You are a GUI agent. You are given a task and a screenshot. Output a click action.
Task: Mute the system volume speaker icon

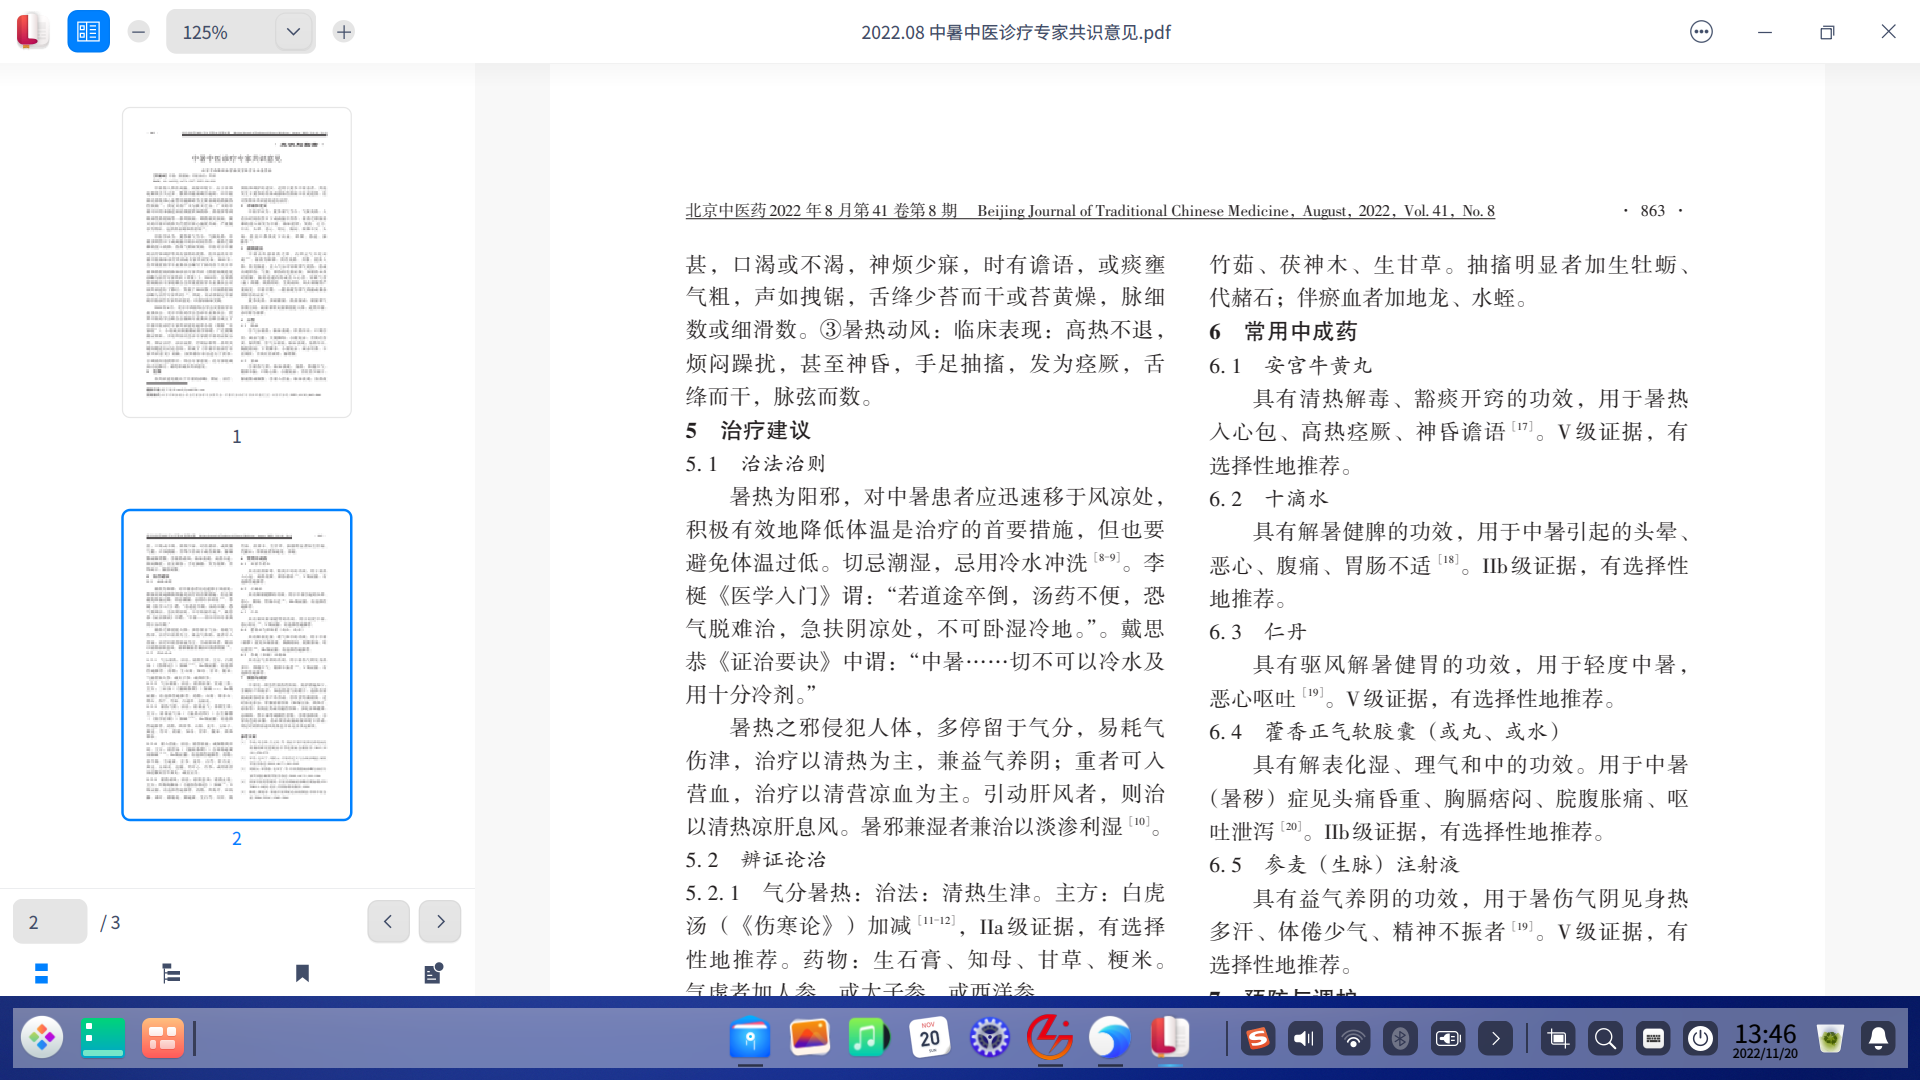pyautogui.click(x=1305, y=1038)
